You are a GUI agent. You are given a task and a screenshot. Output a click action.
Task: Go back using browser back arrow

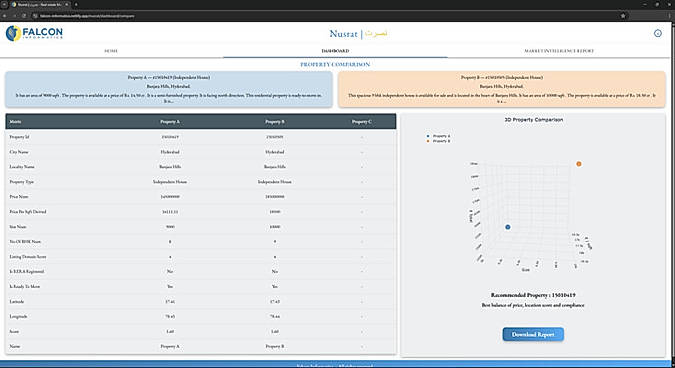point(4,16)
